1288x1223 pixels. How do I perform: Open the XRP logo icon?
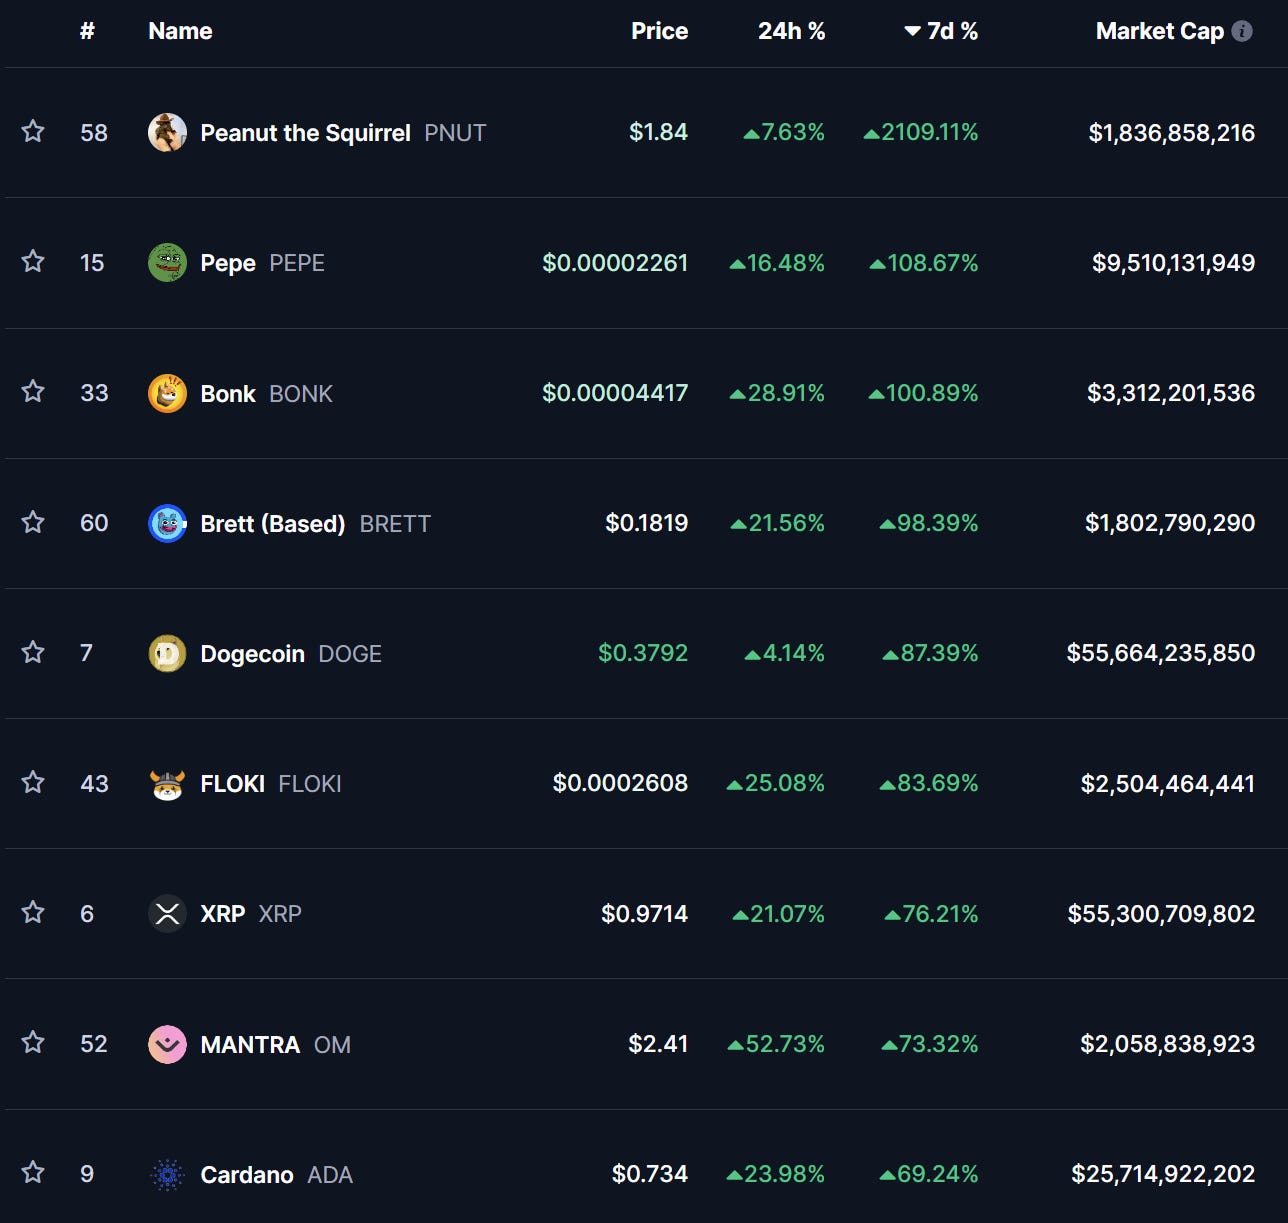tap(167, 914)
